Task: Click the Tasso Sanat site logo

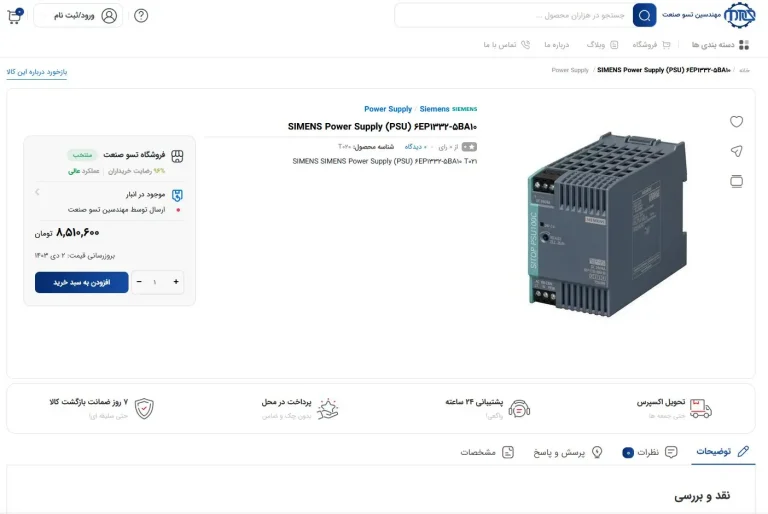Action: pyautogui.click(x=741, y=15)
